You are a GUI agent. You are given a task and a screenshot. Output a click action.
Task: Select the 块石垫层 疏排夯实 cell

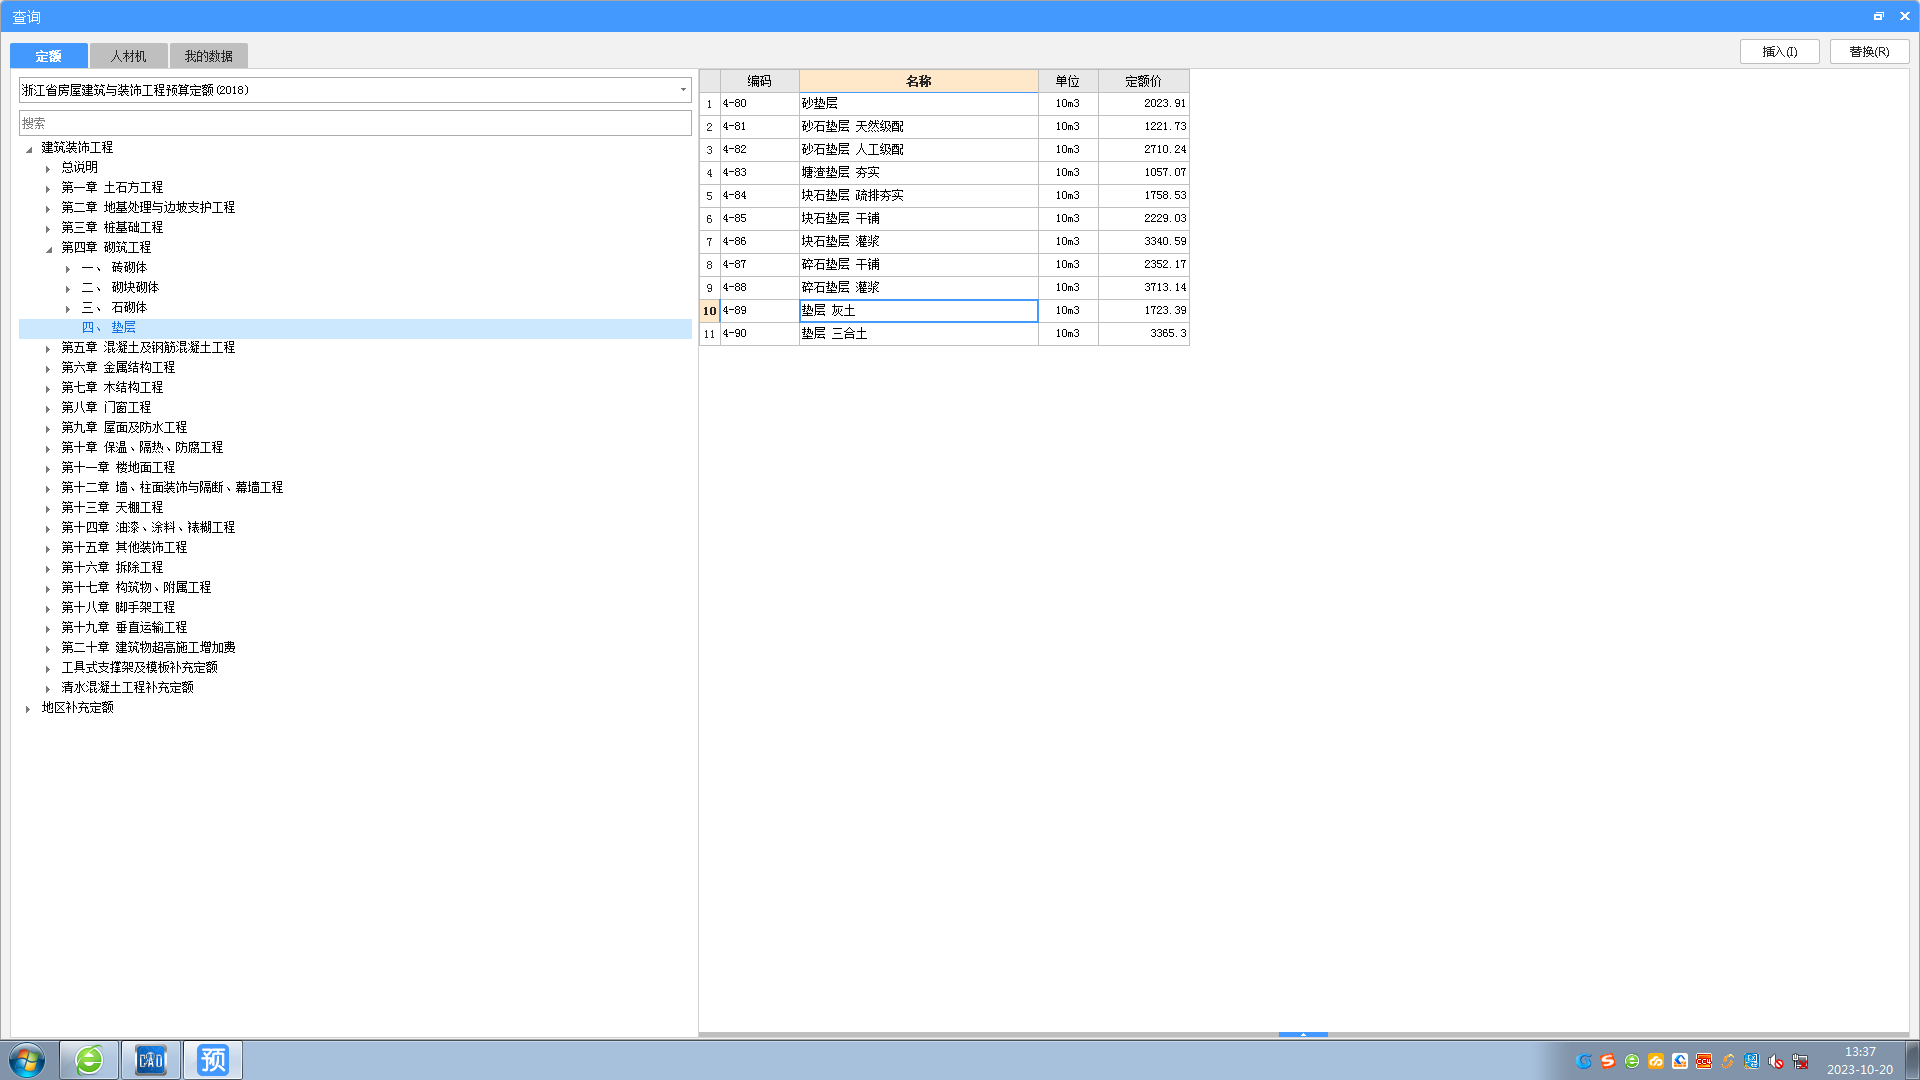coord(918,195)
